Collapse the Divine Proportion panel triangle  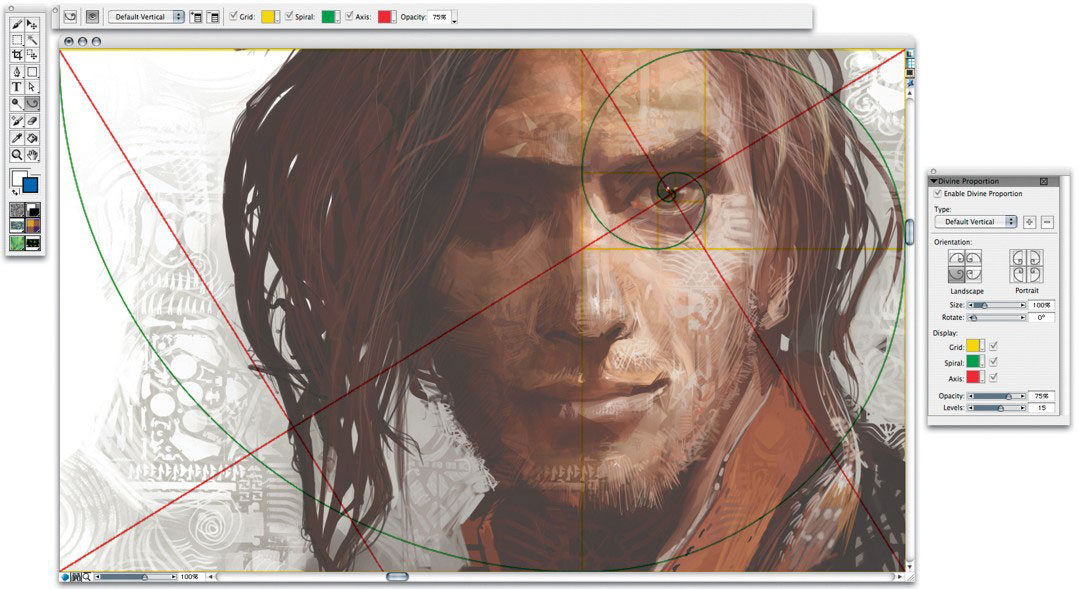(933, 181)
